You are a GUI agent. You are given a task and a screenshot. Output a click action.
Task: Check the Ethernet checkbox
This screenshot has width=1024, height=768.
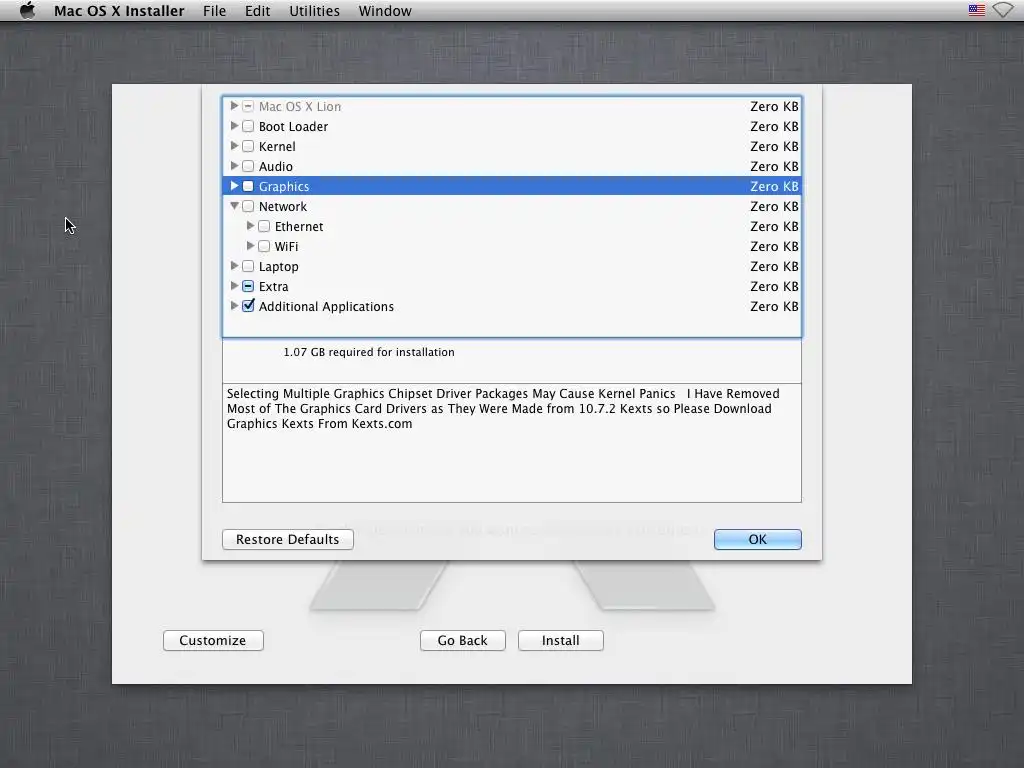264,227
